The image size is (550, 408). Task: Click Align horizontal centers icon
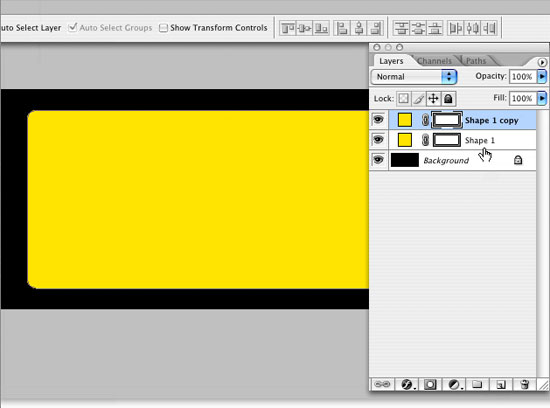(x=359, y=28)
